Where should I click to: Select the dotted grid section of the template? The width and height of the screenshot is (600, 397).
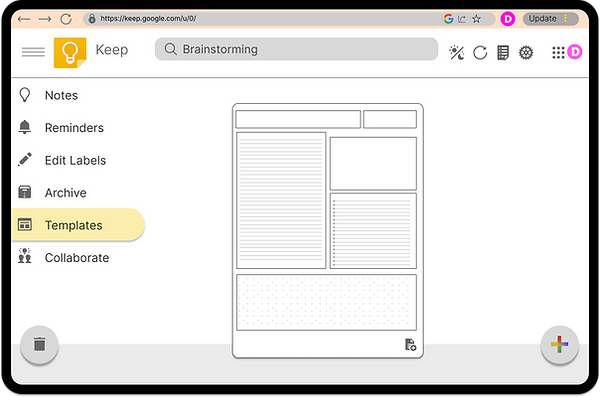coord(326,302)
